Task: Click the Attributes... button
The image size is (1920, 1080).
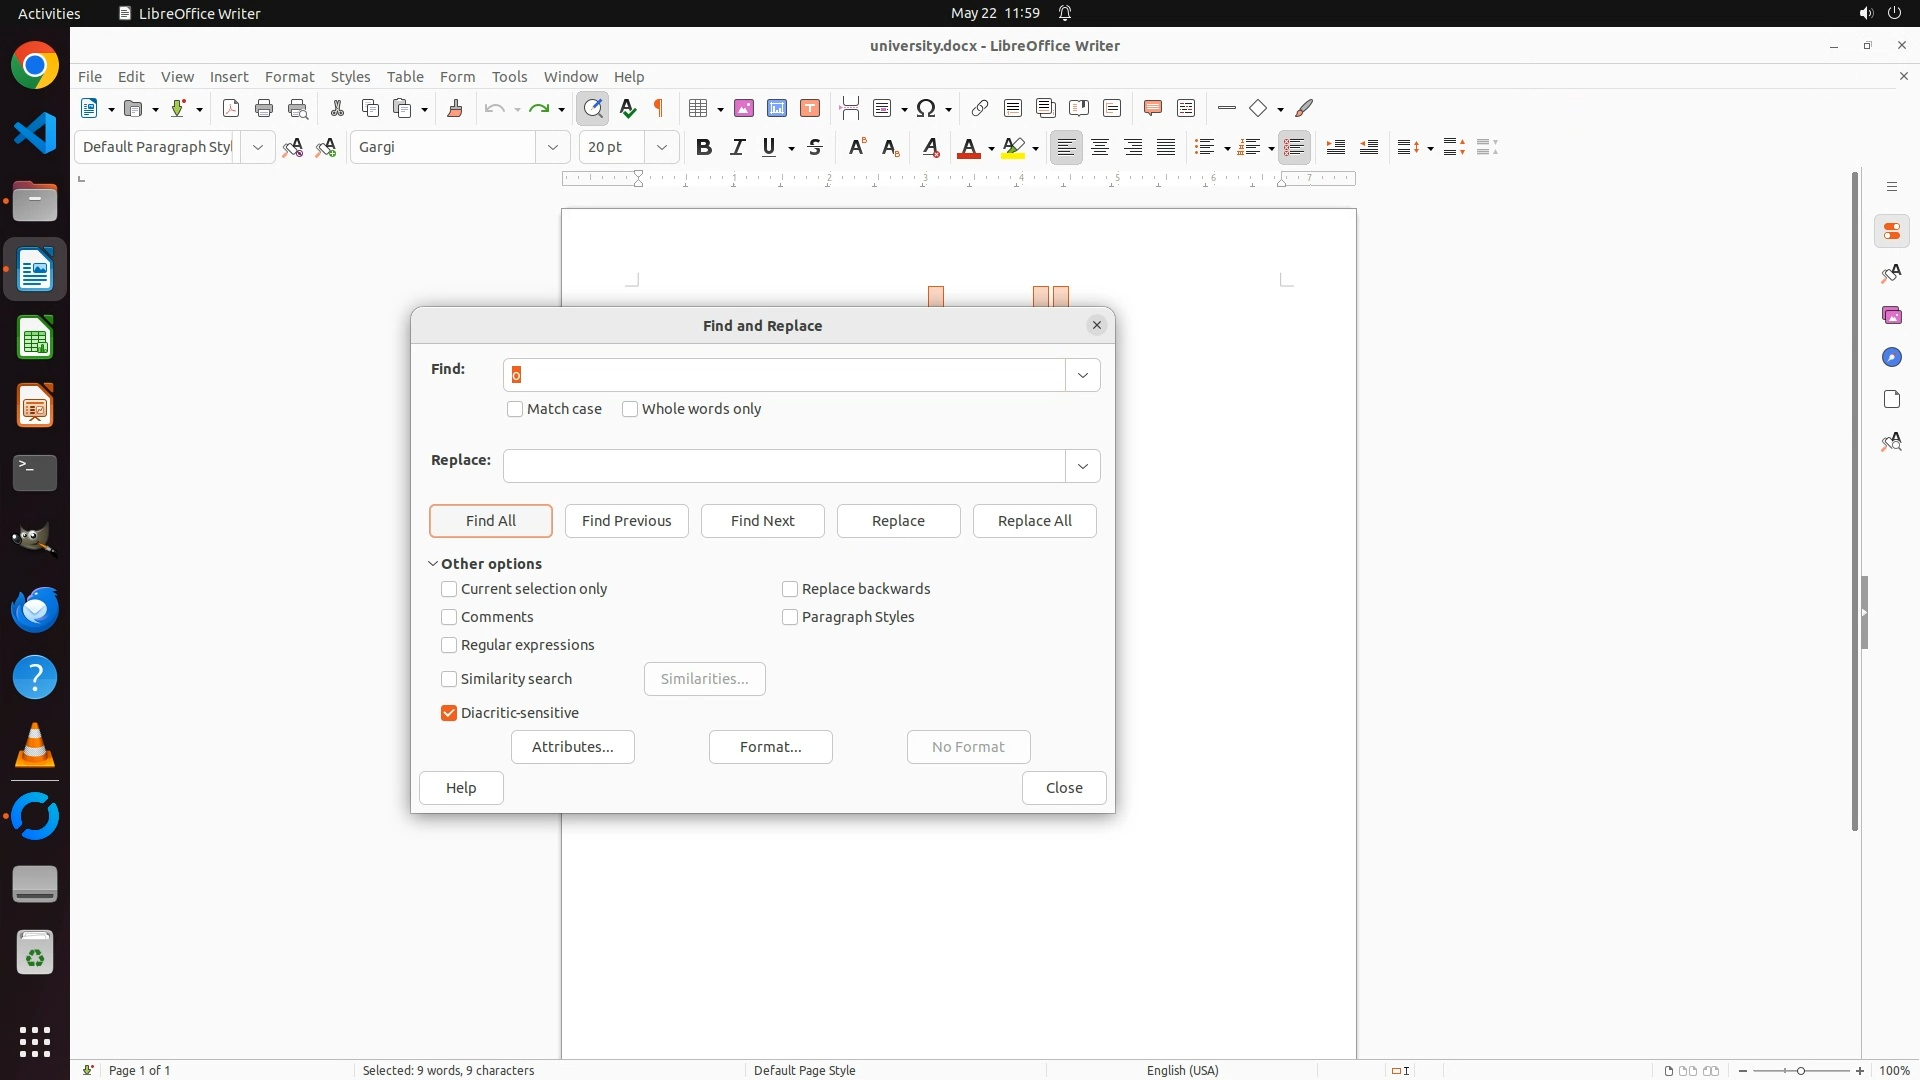Action: (x=572, y=747)
